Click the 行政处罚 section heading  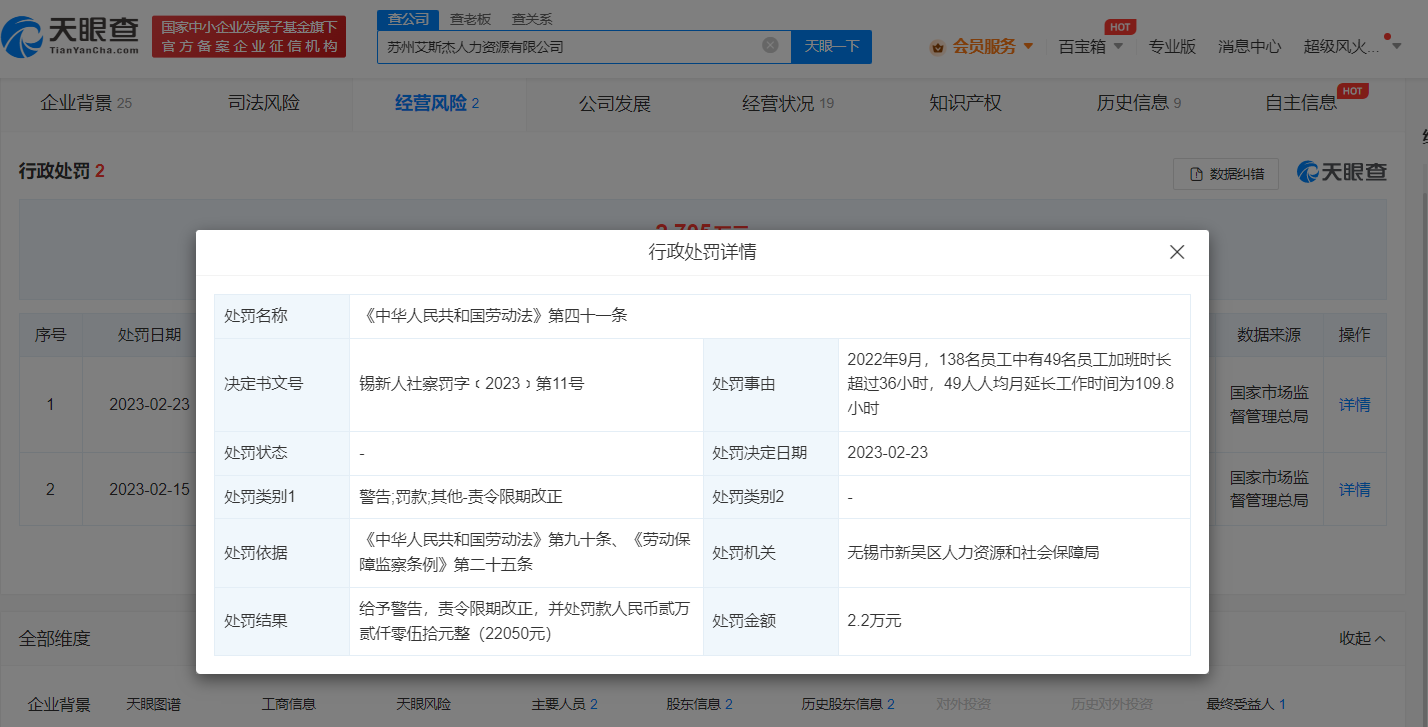61,171
